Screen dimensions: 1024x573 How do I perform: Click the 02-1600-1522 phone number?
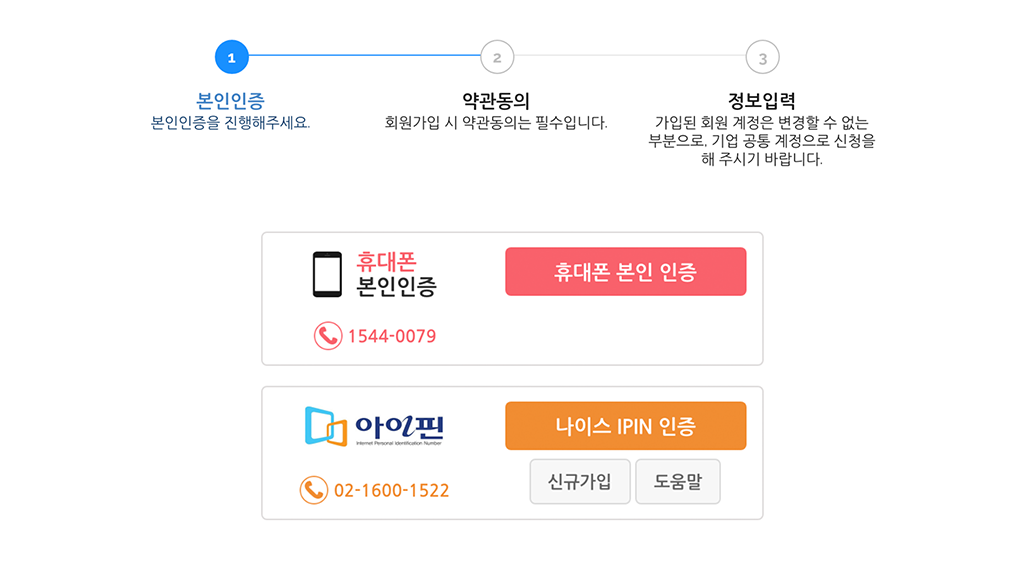(x=391, y=490)
